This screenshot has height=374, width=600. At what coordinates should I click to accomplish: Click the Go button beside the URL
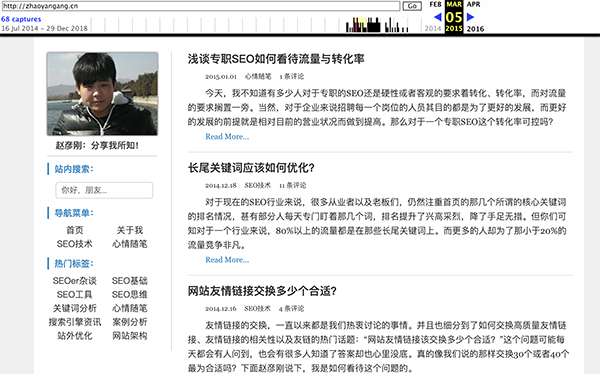pyautogui.click(x=412, y=6)
